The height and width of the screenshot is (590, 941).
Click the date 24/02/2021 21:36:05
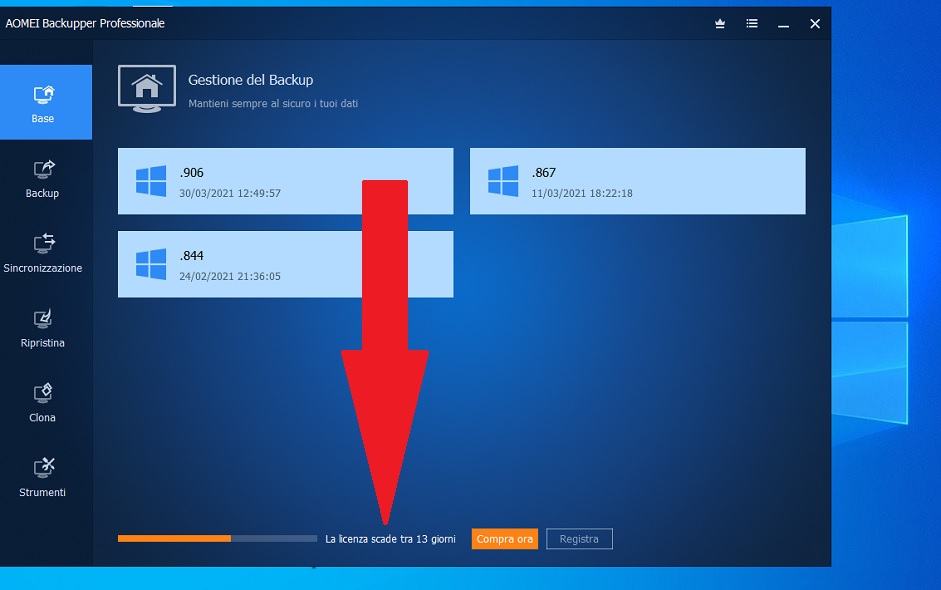pyautogui.click(x=230, y=276)
